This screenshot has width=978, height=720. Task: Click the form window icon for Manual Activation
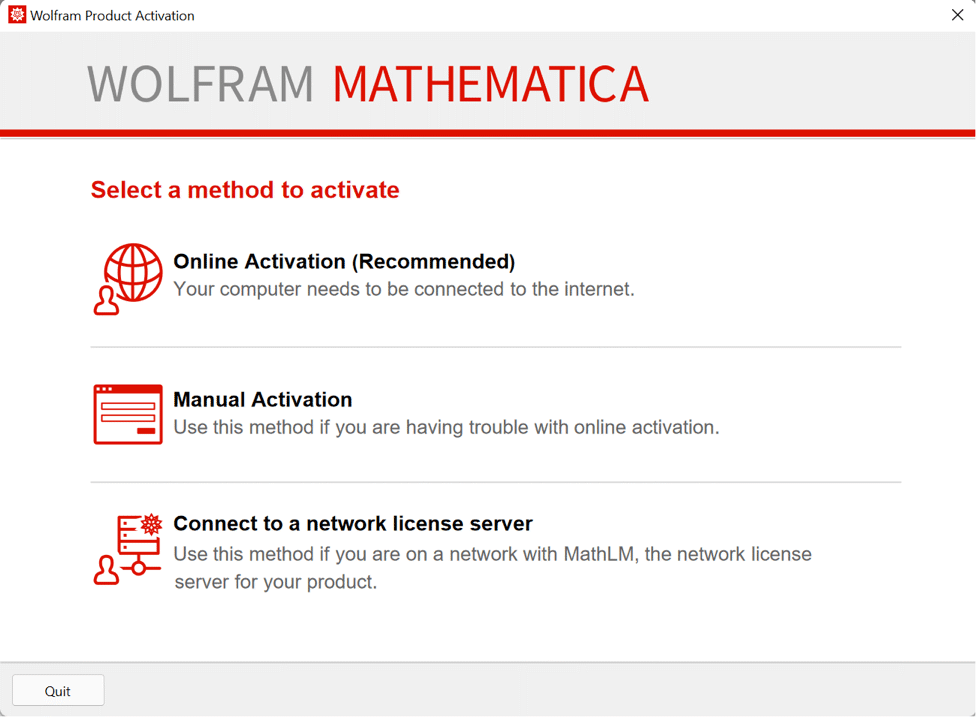click(127, 412)
